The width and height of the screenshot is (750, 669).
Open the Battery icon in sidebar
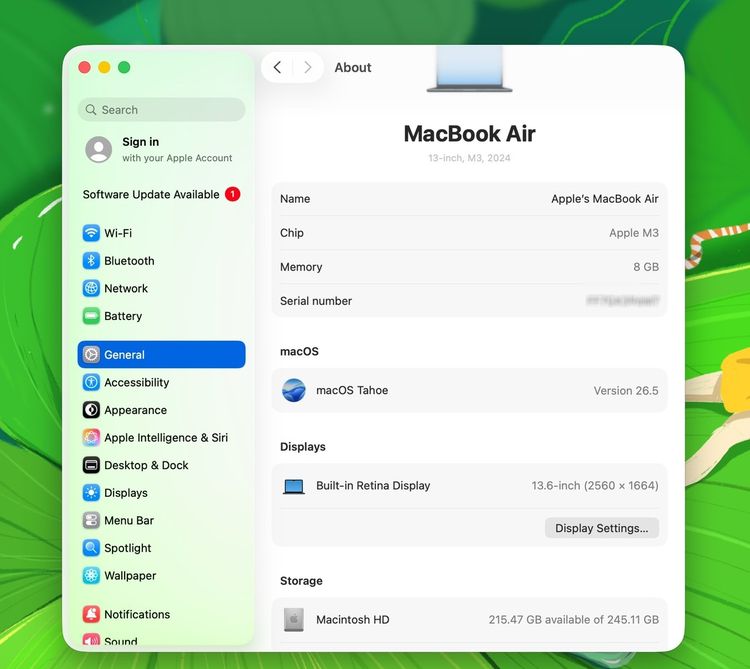coord(91,316)
